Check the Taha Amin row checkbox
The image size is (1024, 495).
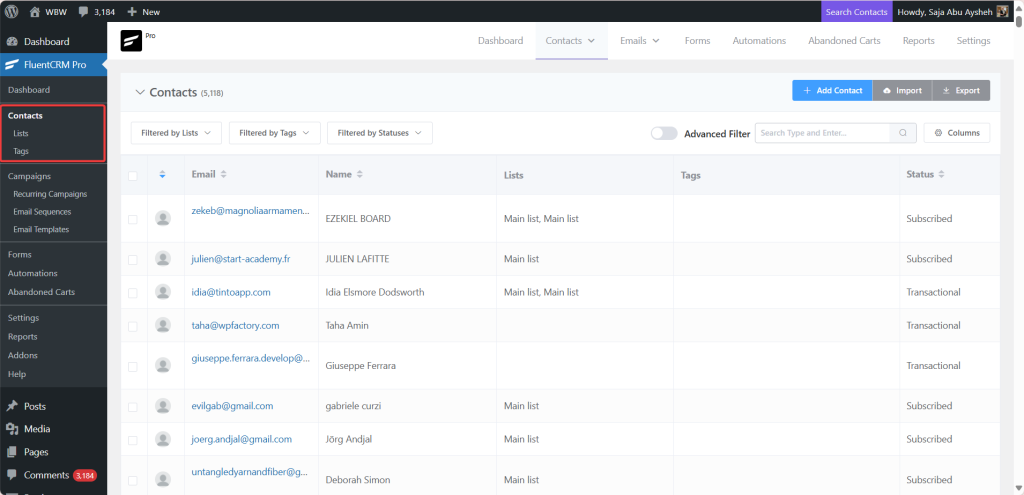point(133,326)
